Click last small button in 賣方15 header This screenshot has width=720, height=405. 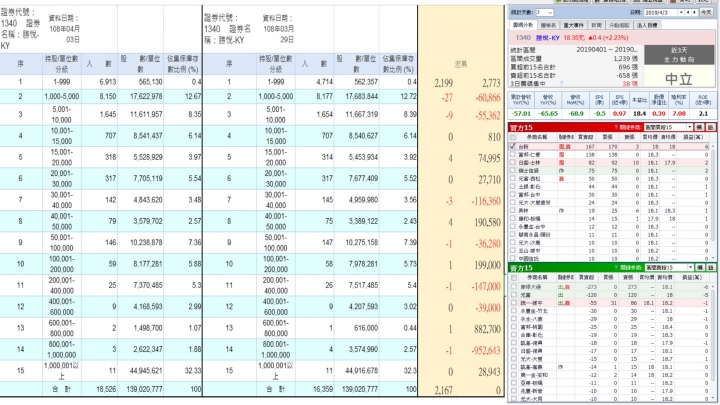[x=710, y=268]
